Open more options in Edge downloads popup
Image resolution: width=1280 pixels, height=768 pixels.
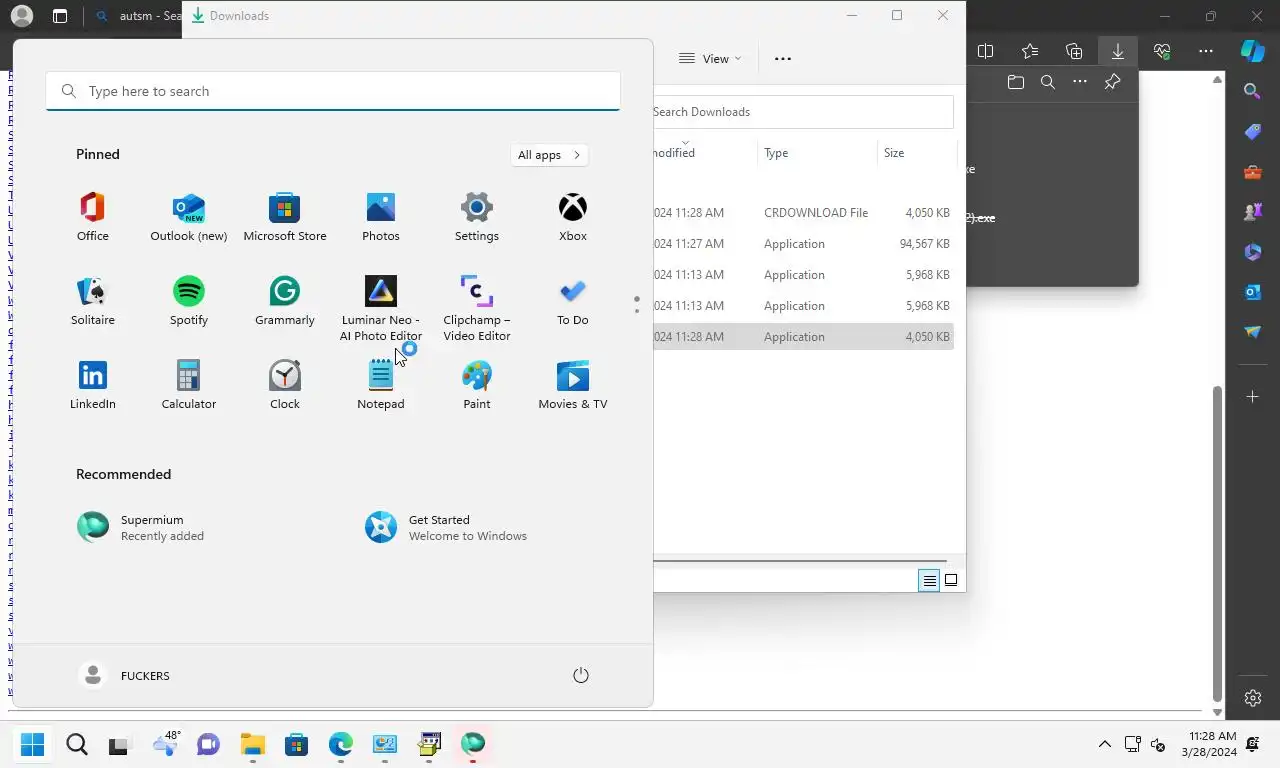coord(1080,82)
